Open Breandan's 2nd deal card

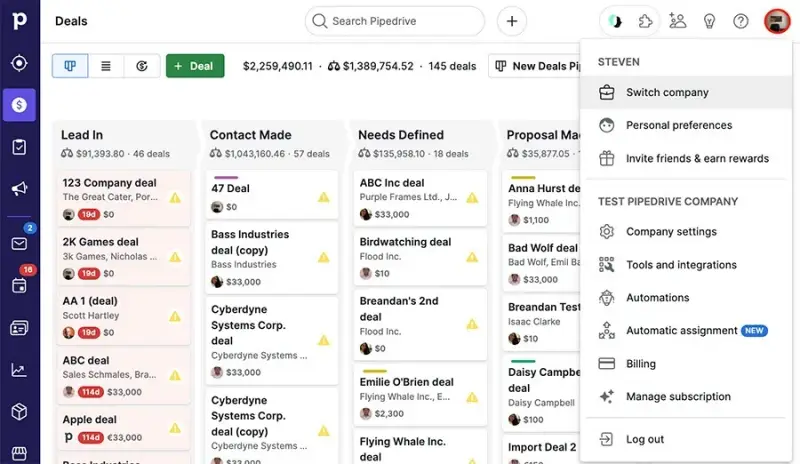(420, 325)
